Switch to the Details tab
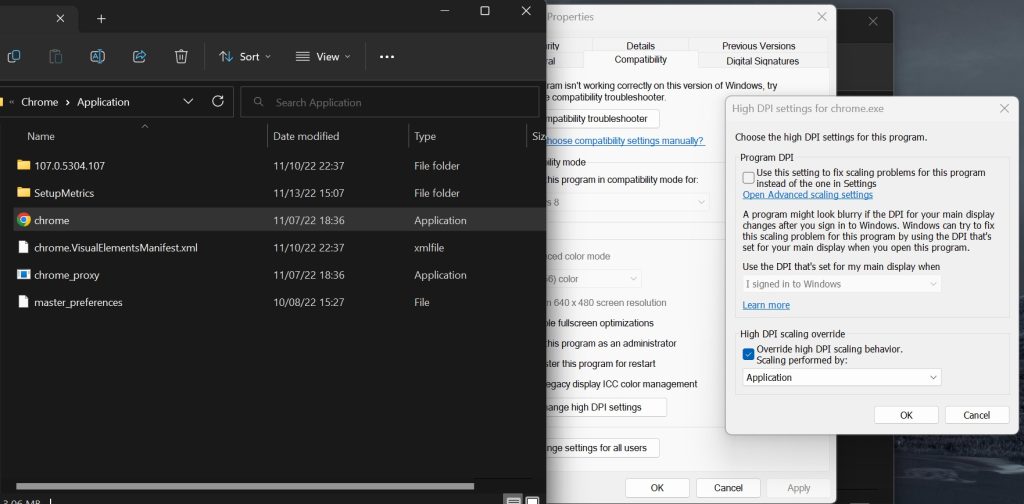This screenshot has height=504, width=1024. (x=640, y=46)
